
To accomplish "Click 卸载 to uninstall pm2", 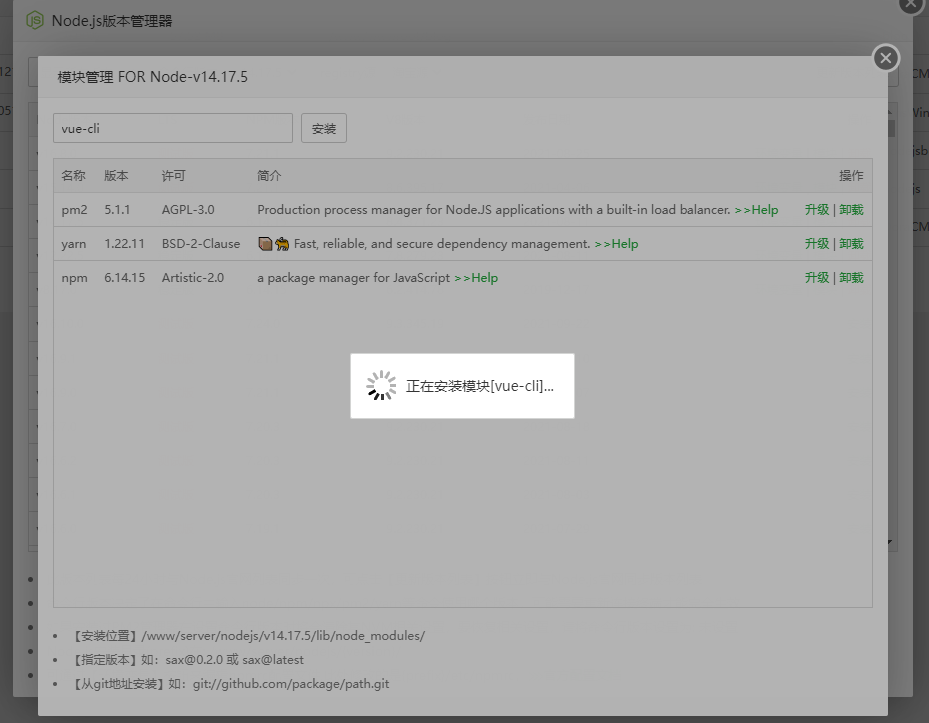I will click(851, 210).
